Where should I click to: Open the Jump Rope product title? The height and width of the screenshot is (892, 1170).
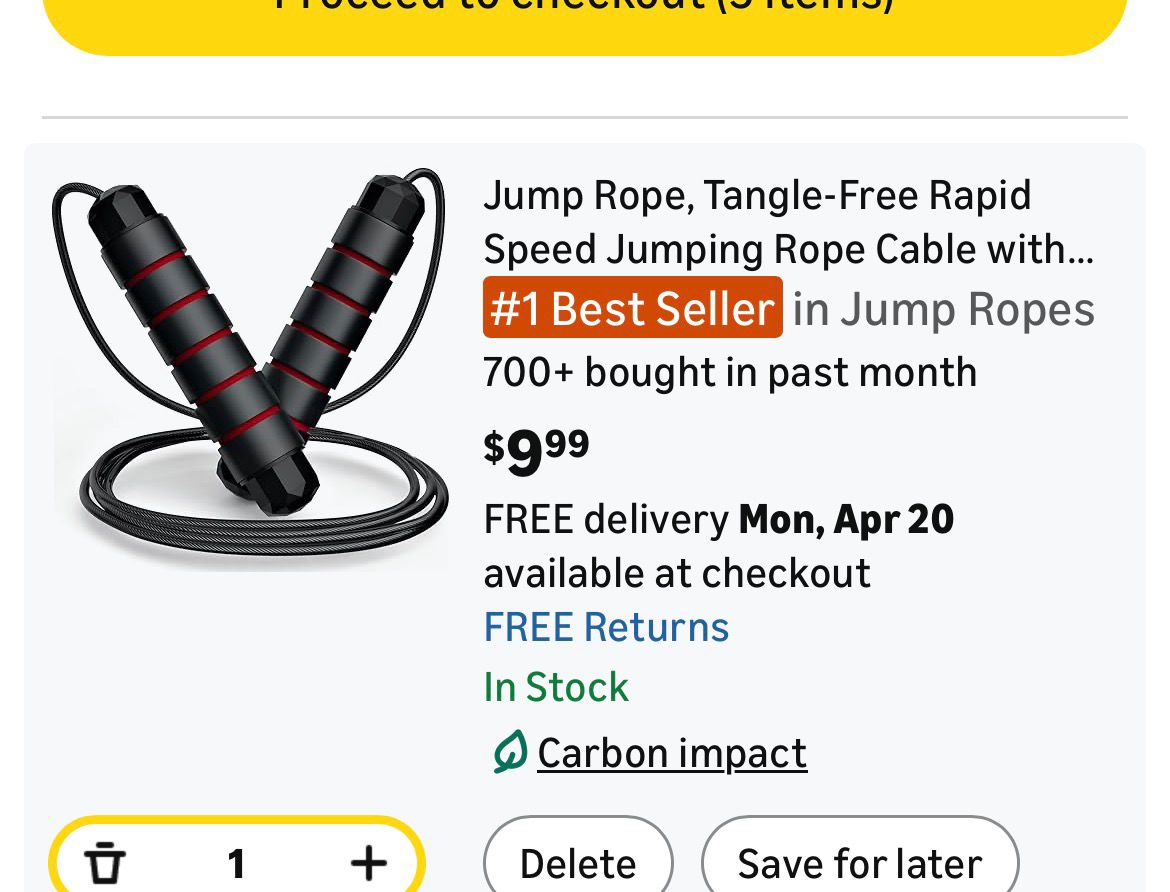coord(757,196)
